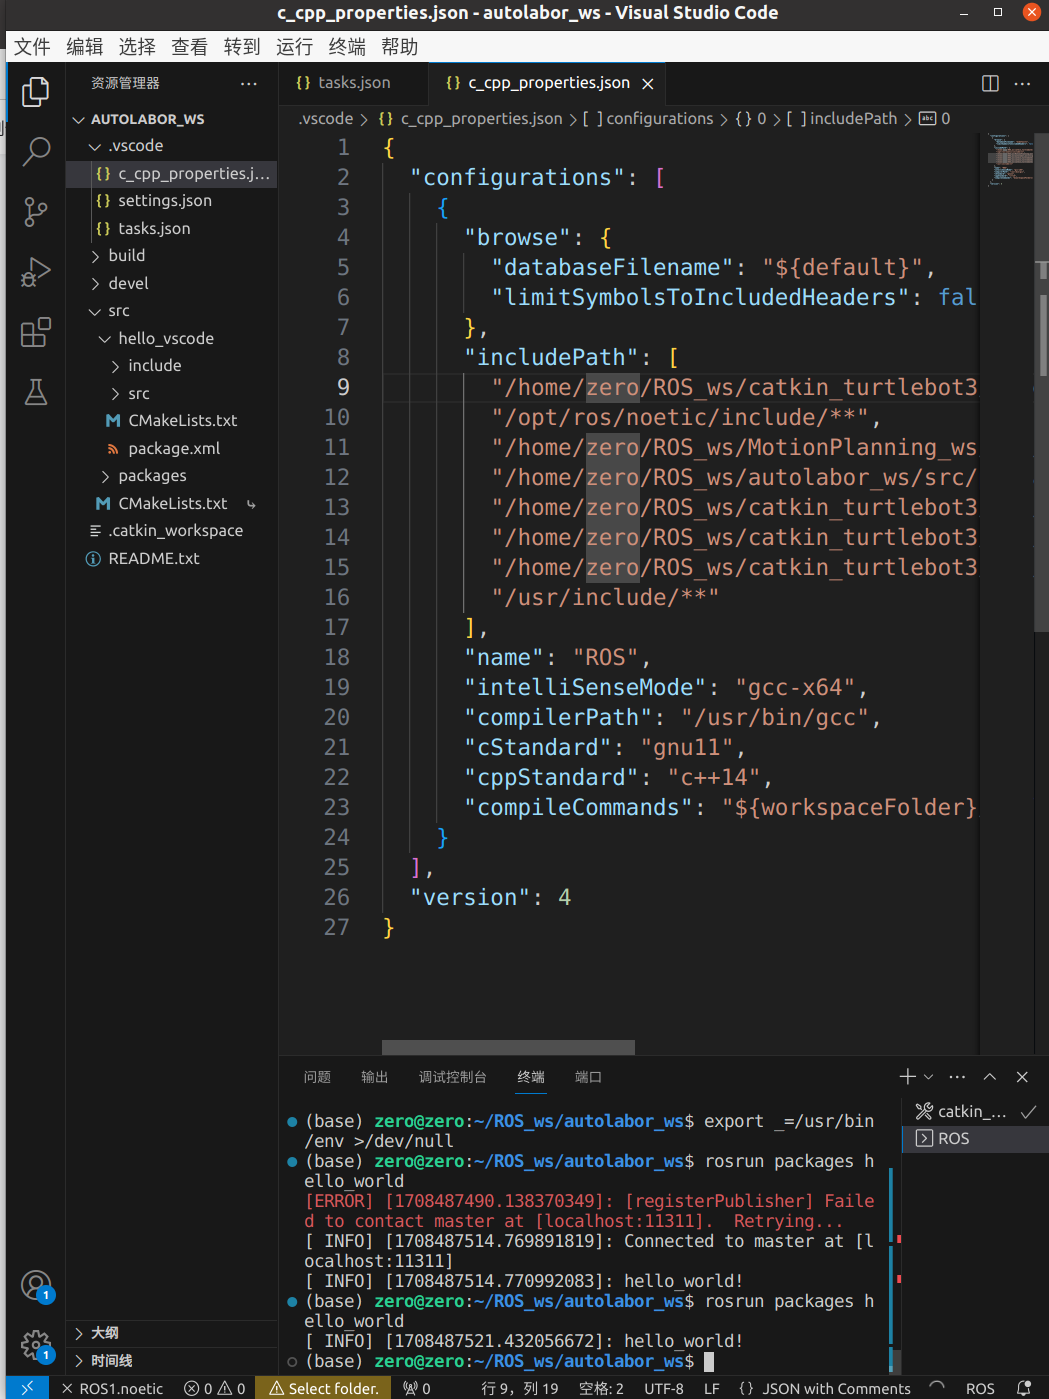
Task: Click the editor horizontal scrollbar
Action: point(508,1047)
